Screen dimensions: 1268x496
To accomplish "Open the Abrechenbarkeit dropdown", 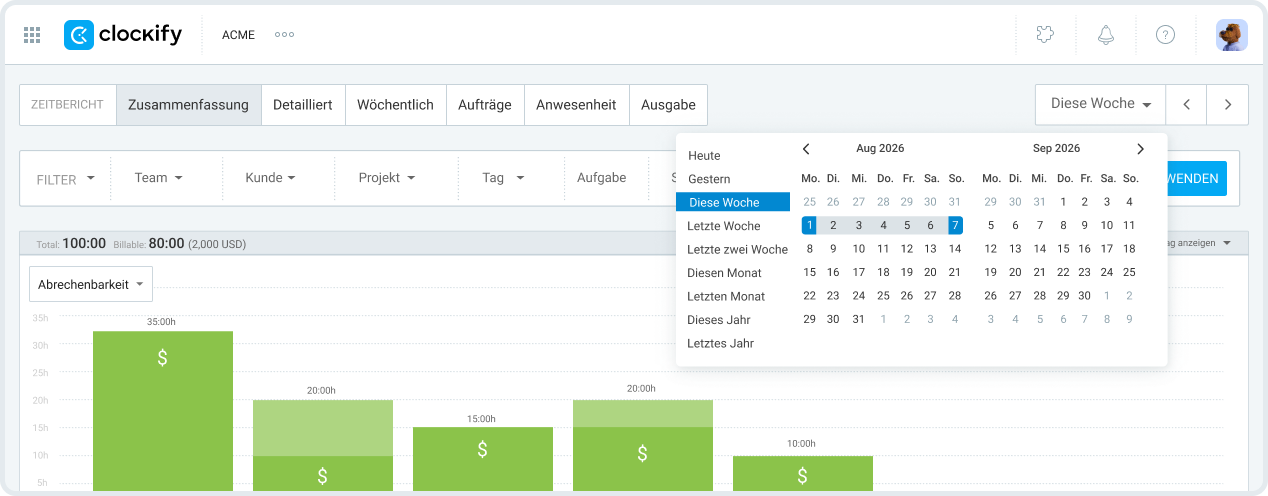I will tap(91, 285).
